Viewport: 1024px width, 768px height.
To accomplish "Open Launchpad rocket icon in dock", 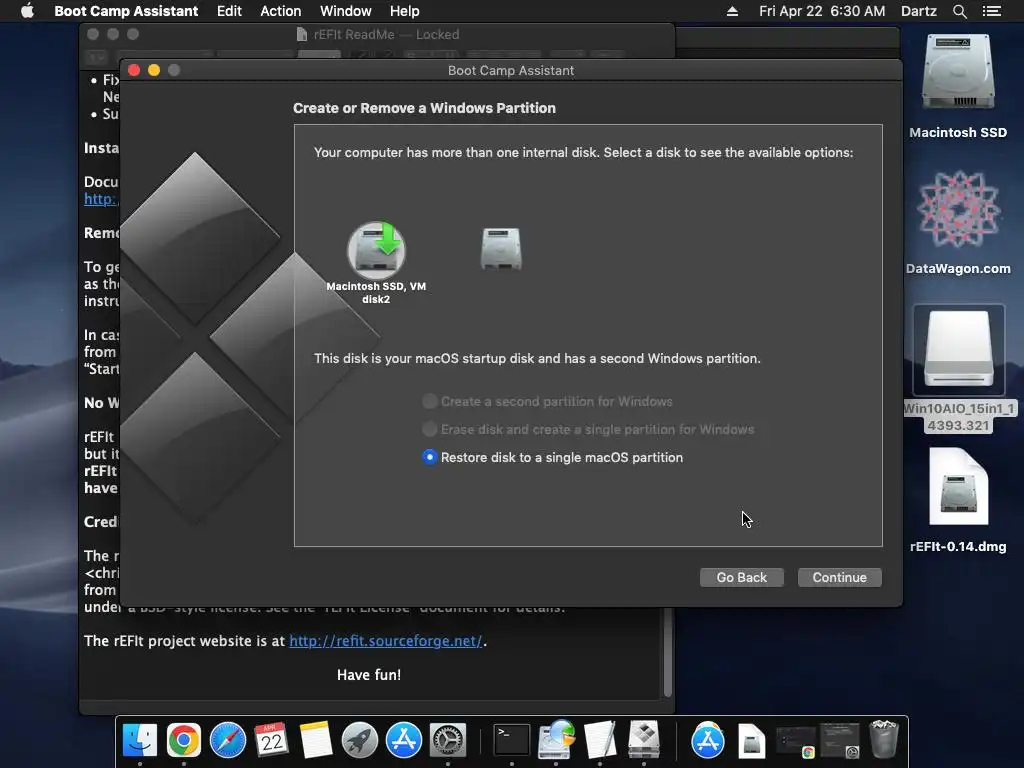I will pos(360,740).
